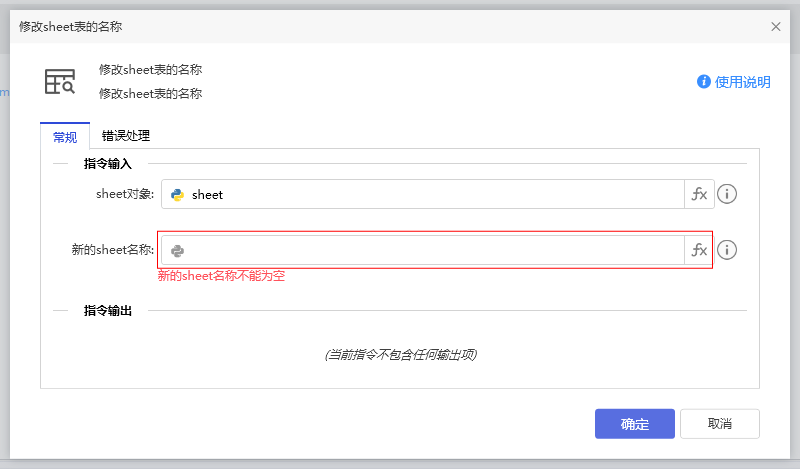800x469 pixels.
Task: Open the 错误处理 tab
Action: point(126,136)
